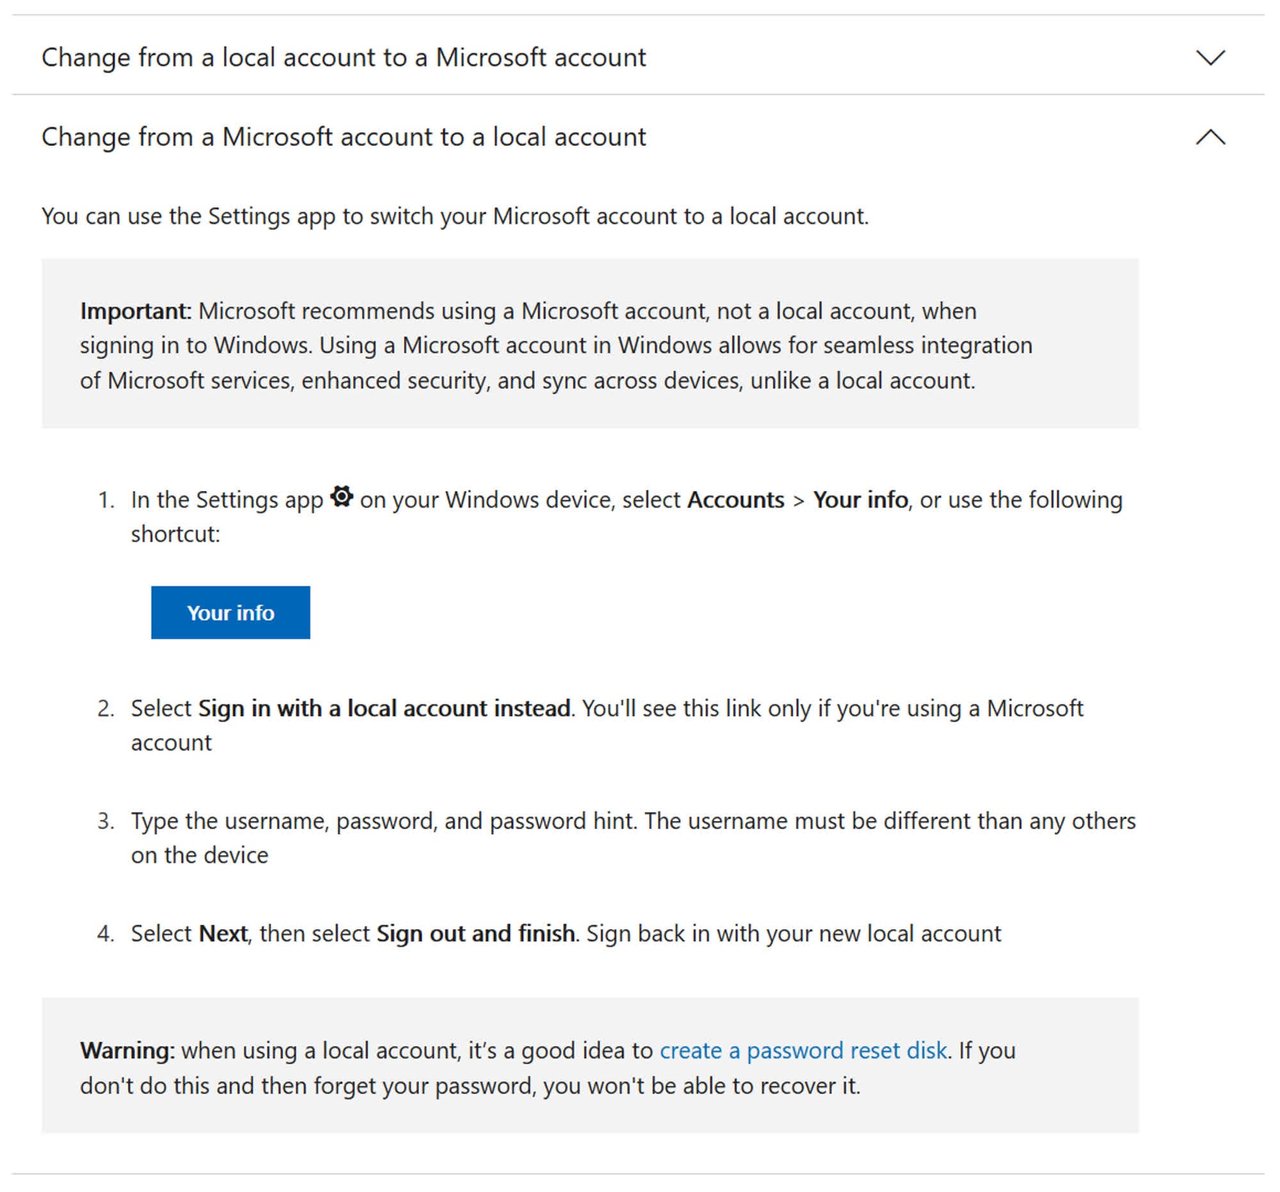Click the bold 'Warning:' label
This screenshot has height=1192, width=1280.
point(127,1050)
